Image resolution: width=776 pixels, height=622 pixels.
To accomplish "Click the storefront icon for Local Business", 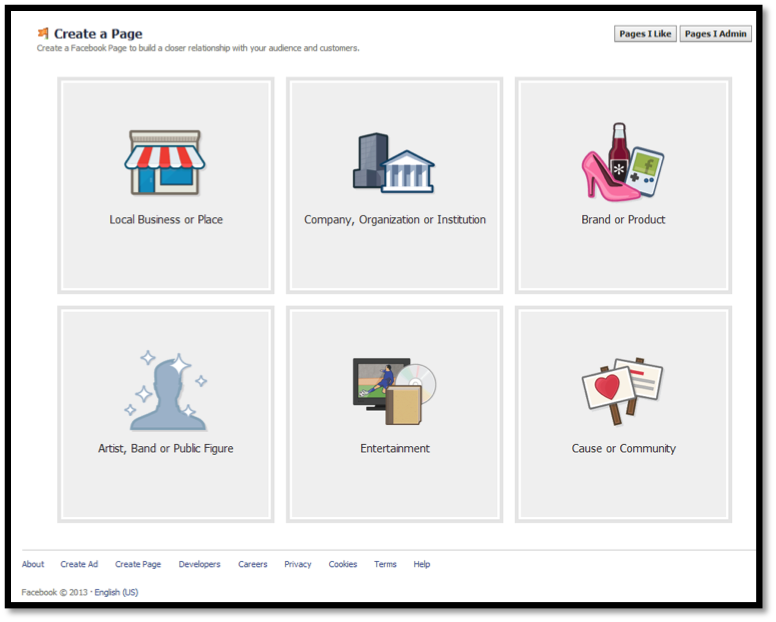I will [165, 162].
